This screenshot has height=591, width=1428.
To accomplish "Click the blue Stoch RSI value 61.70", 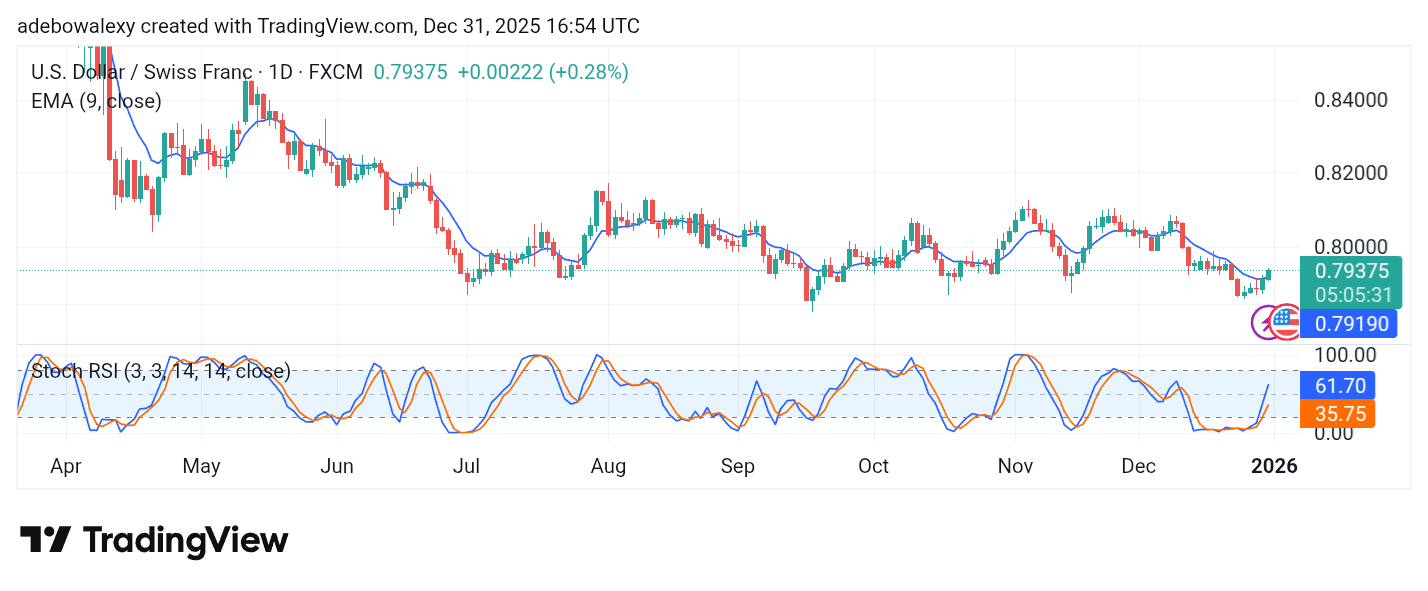I will (1338, 385).
